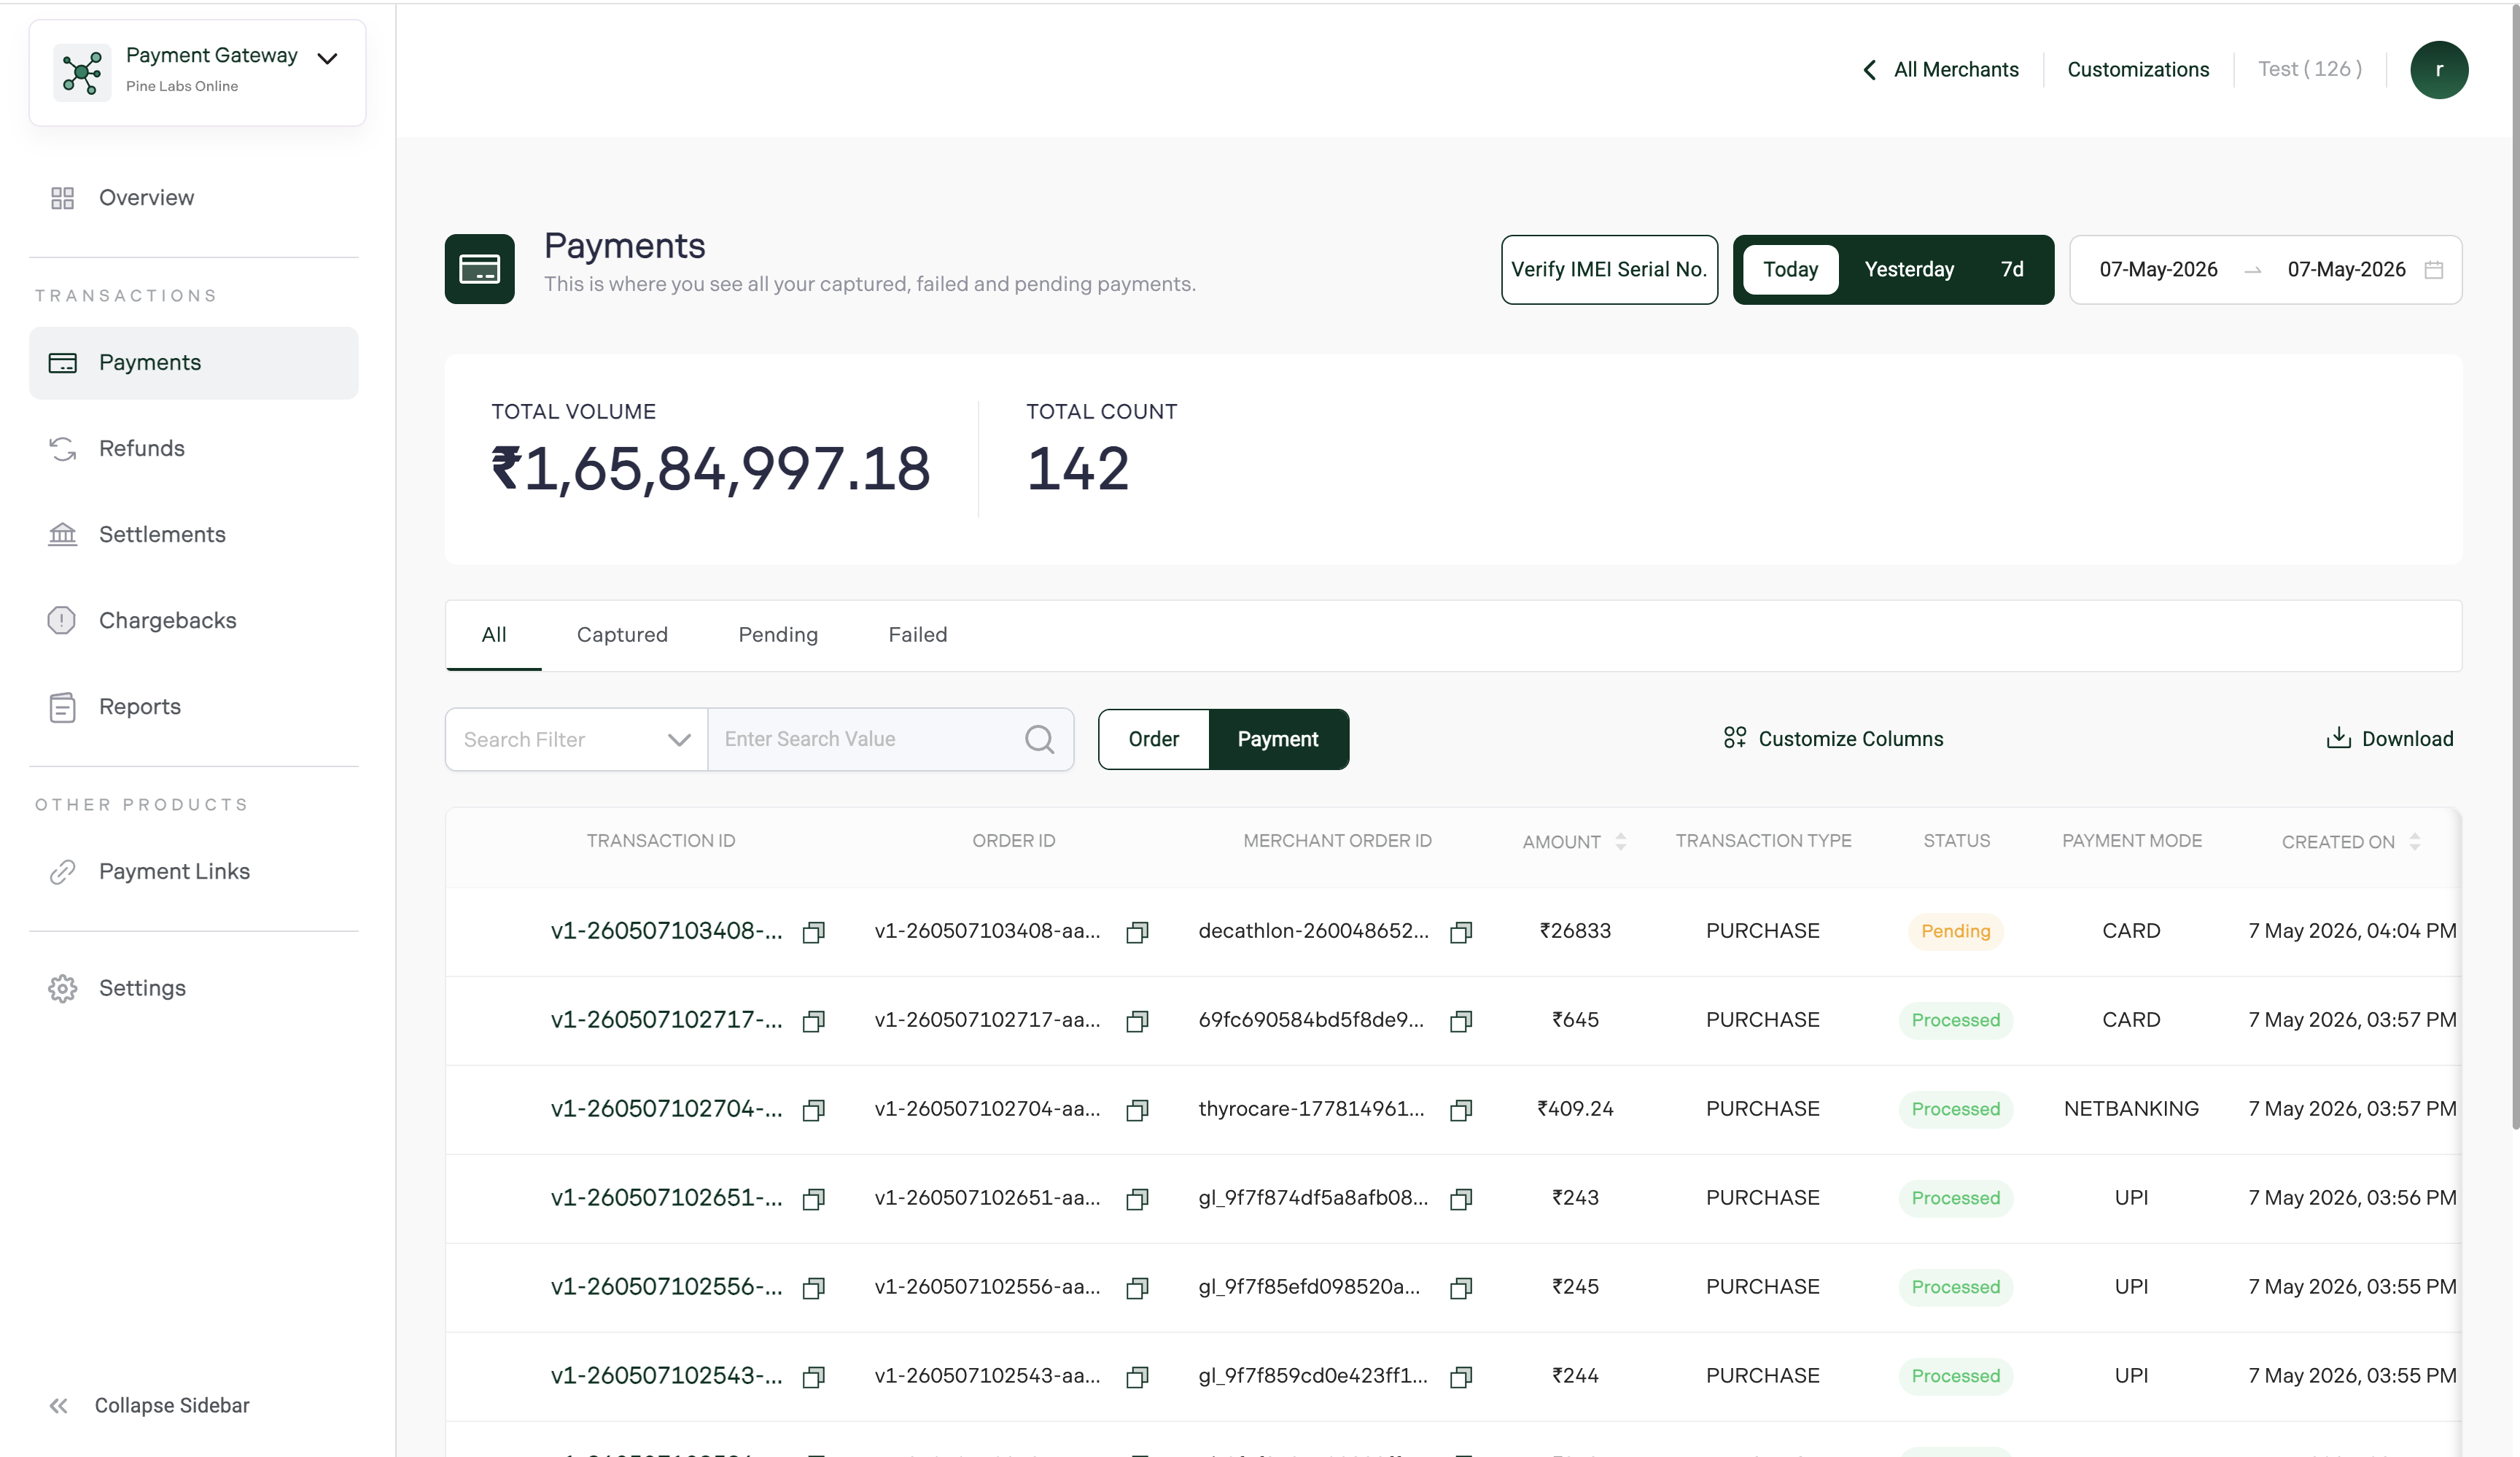Click the end date field 07-May-2026
Viewport: 2520px width, 1457px height.
[2346, 269]
